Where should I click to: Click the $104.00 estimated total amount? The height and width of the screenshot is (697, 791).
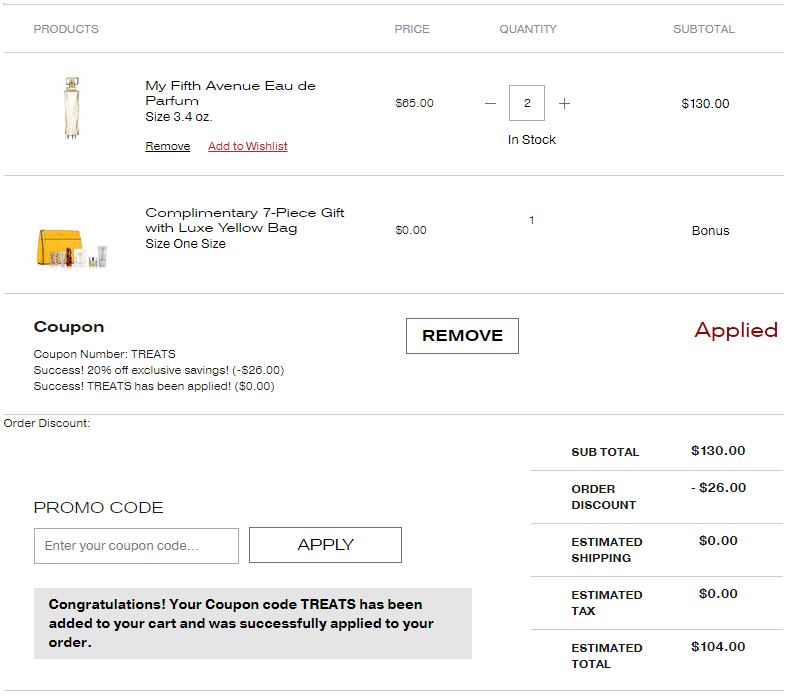coord(718,647)
